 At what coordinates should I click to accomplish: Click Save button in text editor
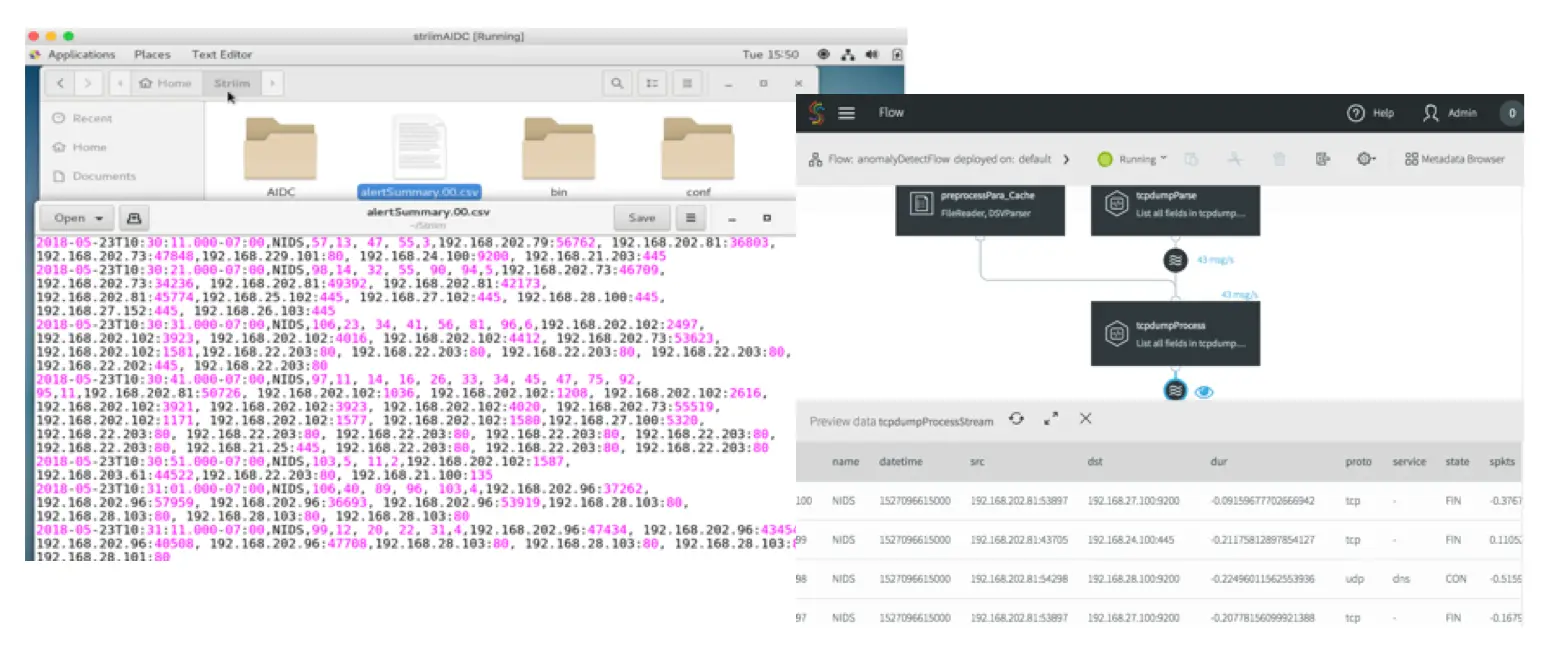(641, 218)
